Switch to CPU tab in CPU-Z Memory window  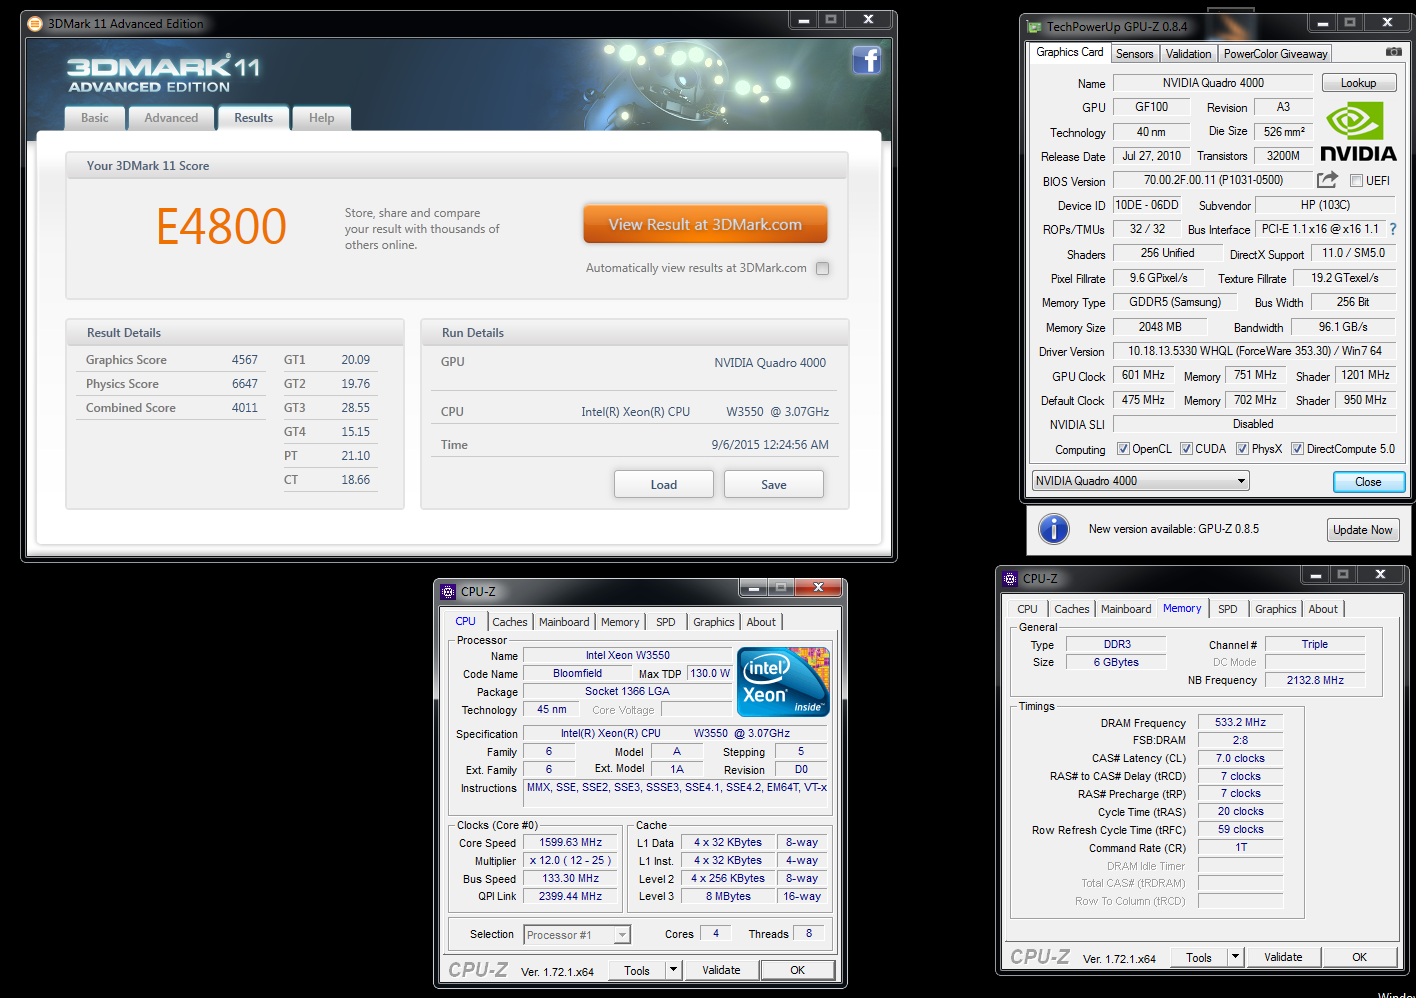1027,609
